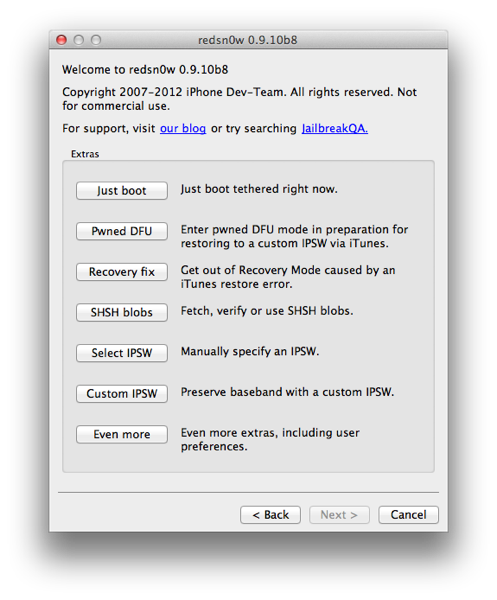Screen dimensions: 497x600
Task: Choose Select IPSW button
Action: point(122,353)
